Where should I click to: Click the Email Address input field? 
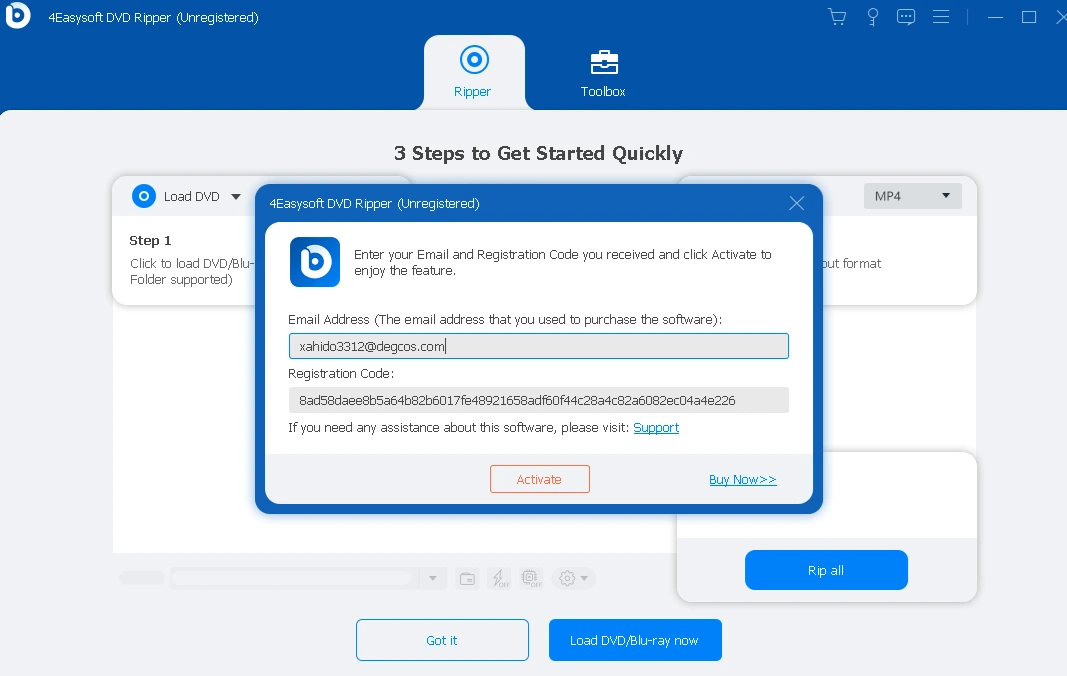coord(538,346)
